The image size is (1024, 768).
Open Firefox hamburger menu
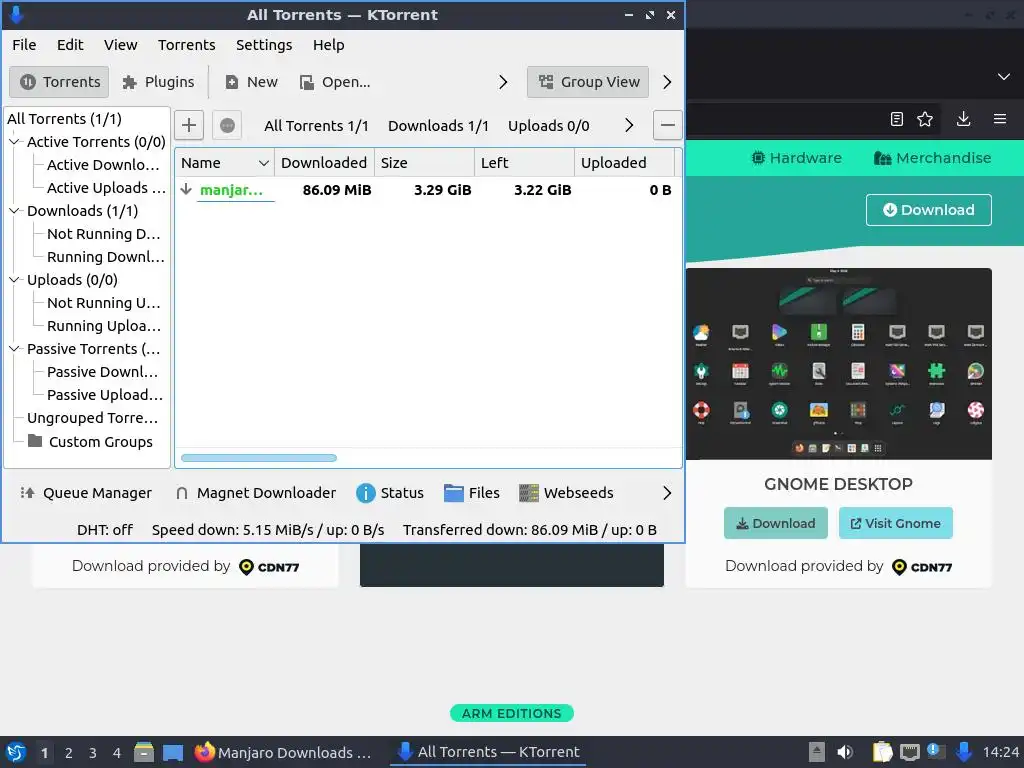(1000, 119)
